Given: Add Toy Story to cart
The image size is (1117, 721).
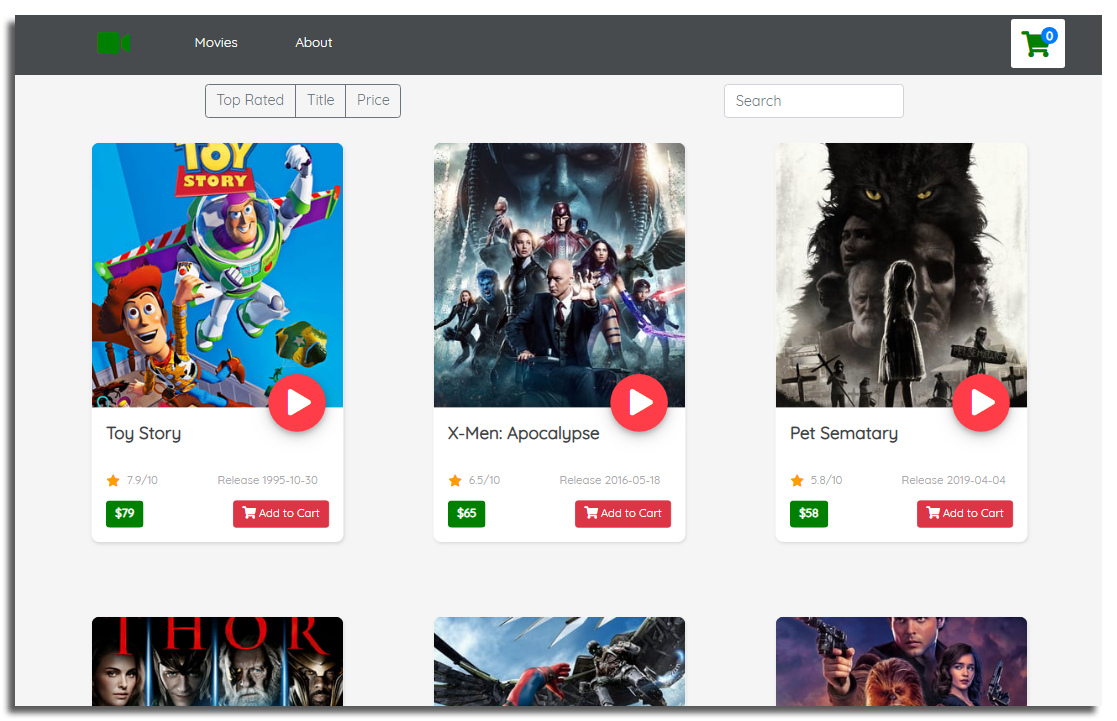Looking at the screenshot, I should [281, 514].
